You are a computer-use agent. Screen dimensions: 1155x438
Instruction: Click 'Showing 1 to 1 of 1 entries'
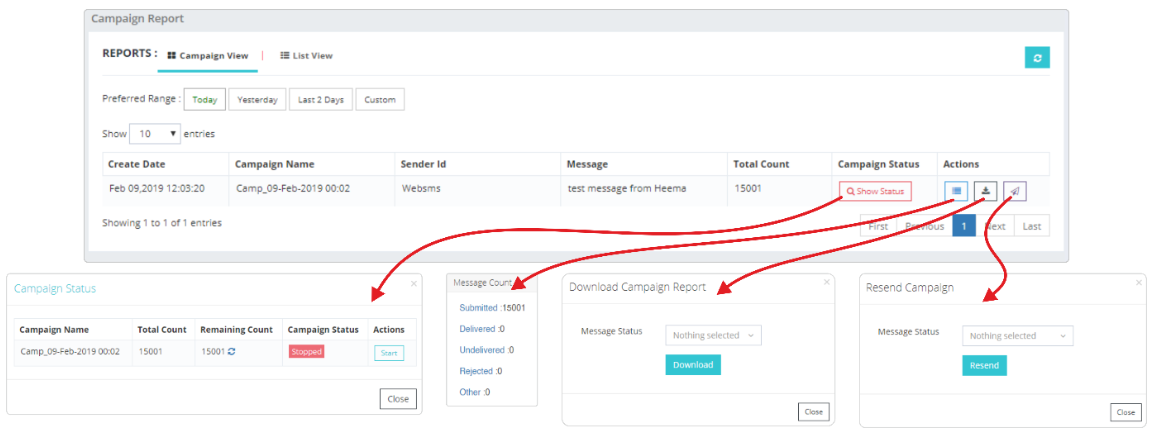162,222
